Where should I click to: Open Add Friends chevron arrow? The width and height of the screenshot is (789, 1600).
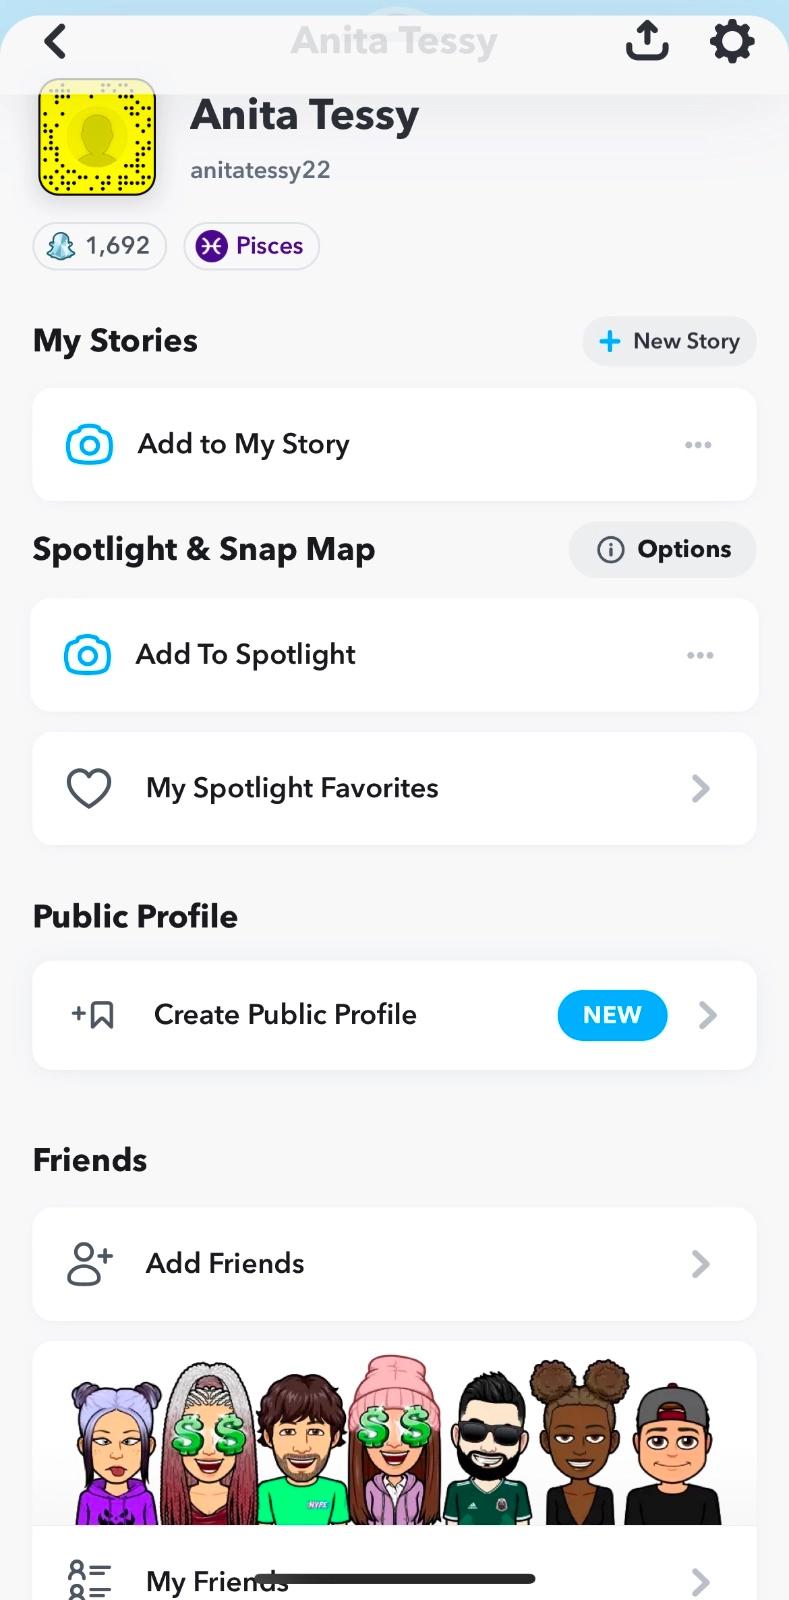701,1264
